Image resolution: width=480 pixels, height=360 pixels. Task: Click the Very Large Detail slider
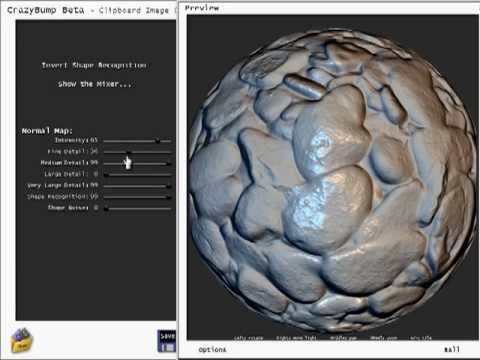tap(137, 186)
